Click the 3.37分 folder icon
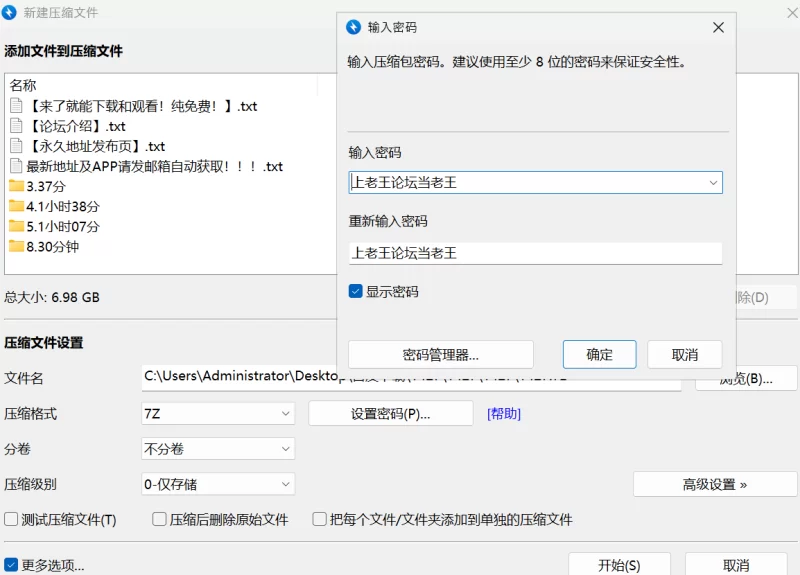The width and height of the screenshot is (800, 575). 16,186
